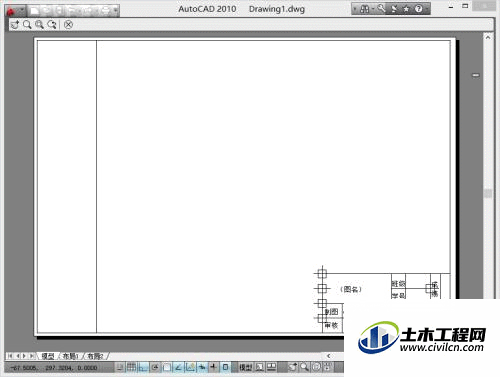
Task: Toggle Grid Display in status bar
Action: coord(131,367)
